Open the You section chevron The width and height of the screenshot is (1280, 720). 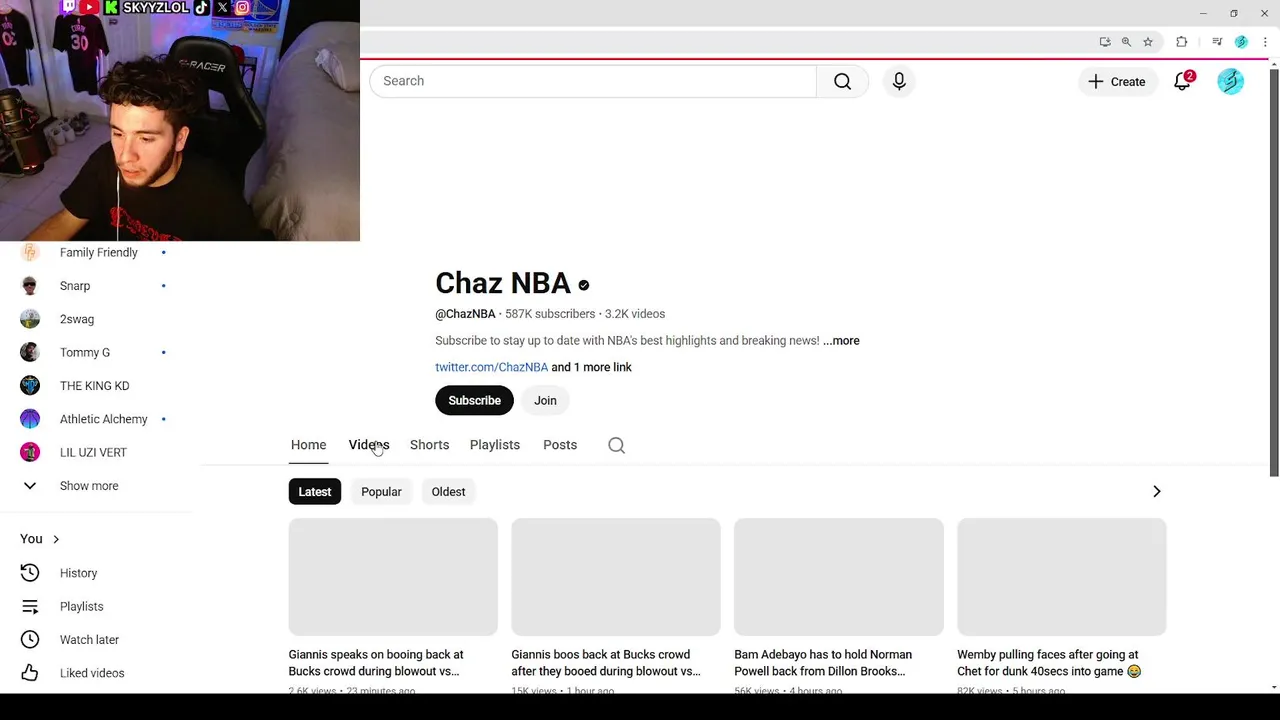pyautogui.click(x=56, y=539)
